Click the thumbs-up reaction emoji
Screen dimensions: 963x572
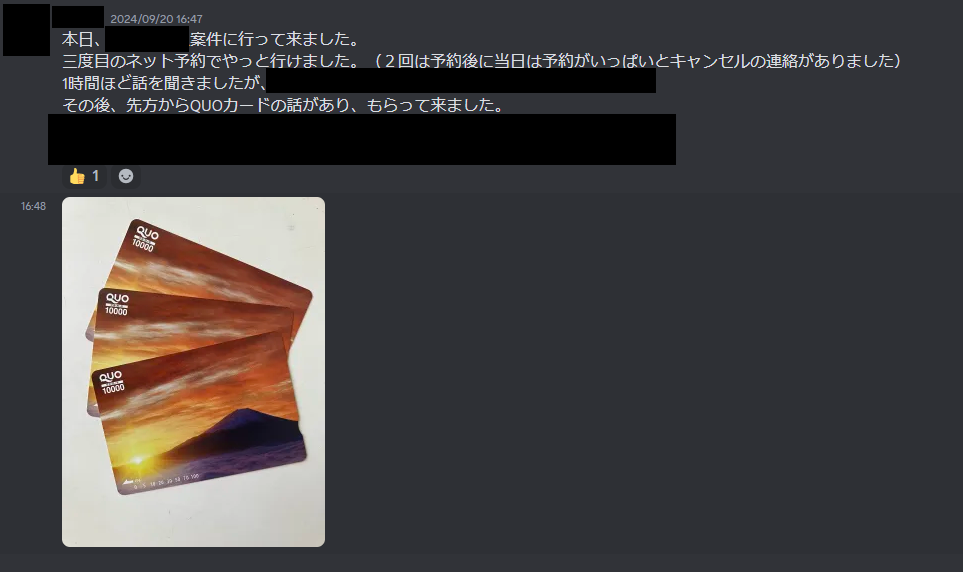(x=77, y=176)
